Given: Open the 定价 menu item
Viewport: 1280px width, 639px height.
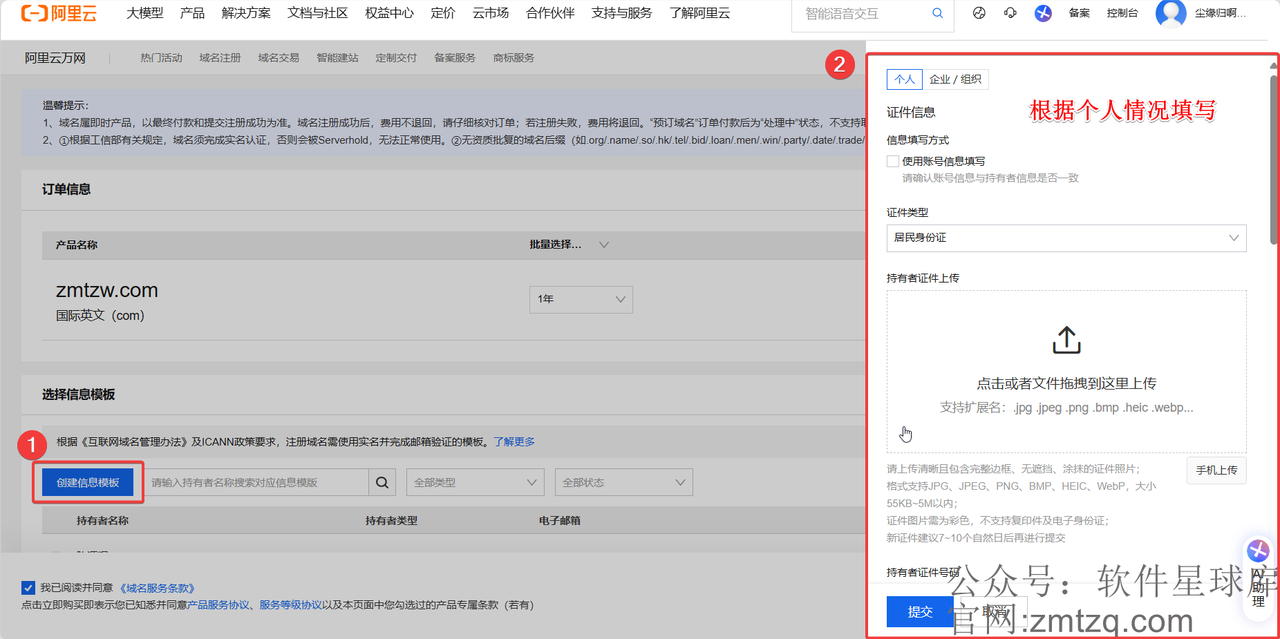Looking at the screenshot, I should tap(443, 13).
